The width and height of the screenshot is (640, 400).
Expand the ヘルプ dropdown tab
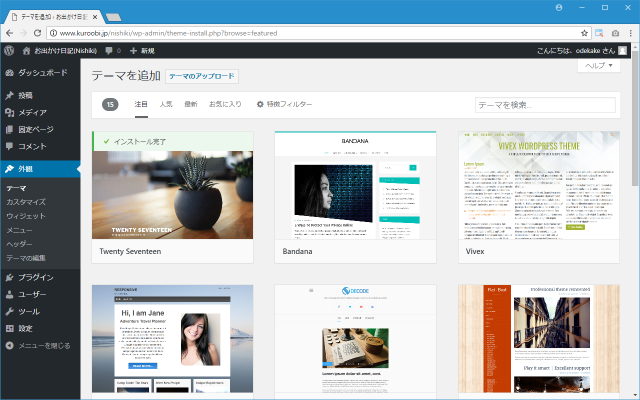(599, 66)
